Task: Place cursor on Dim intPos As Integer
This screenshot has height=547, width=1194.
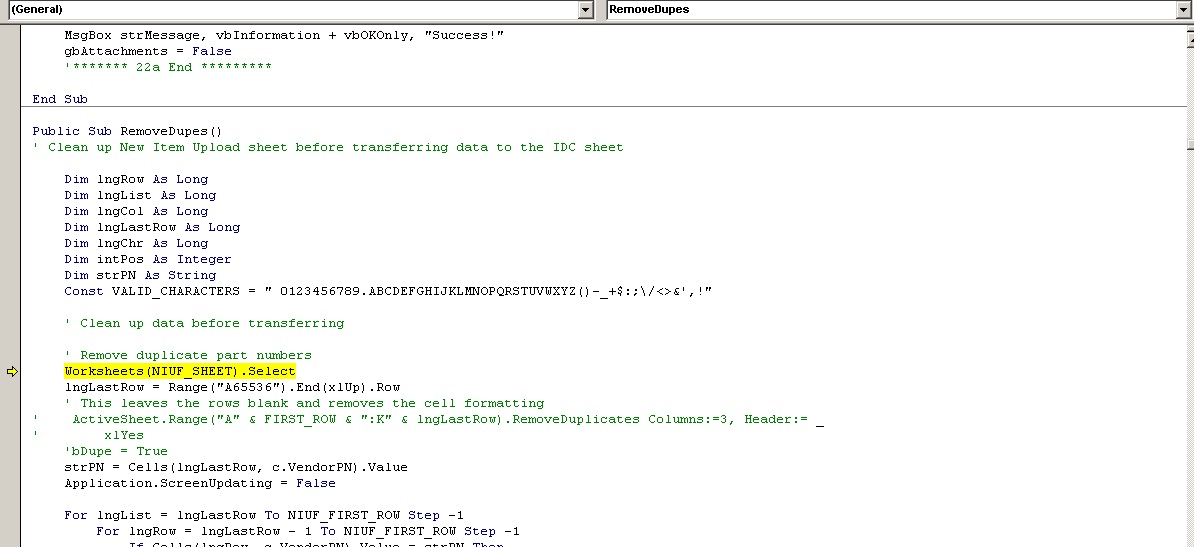Action: 148,259
